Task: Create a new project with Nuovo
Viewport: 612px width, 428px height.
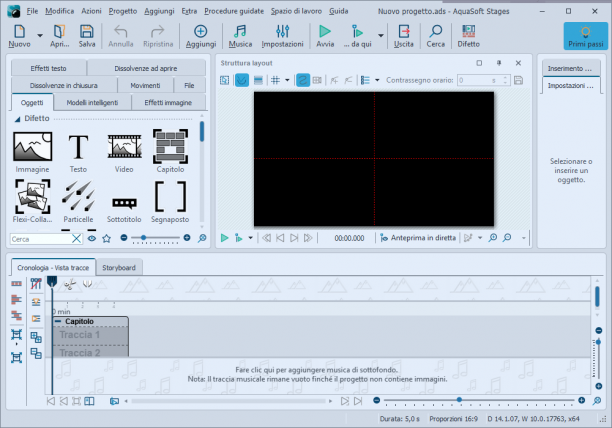Action: [x=19, y=36]
